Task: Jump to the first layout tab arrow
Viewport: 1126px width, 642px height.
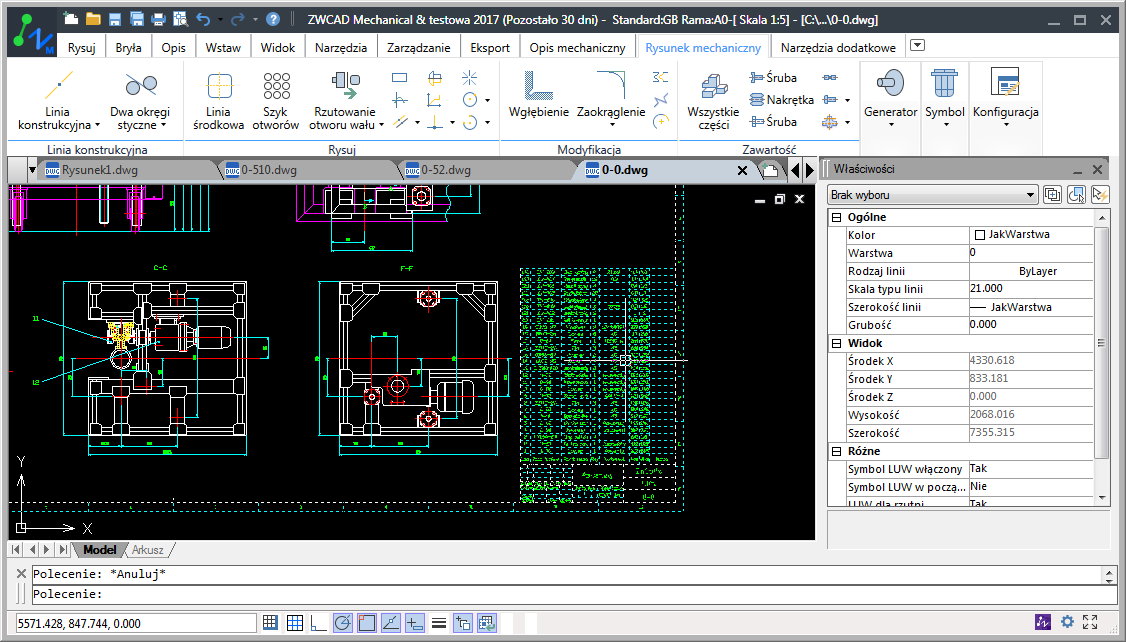Action: click(x=16, y=550)
